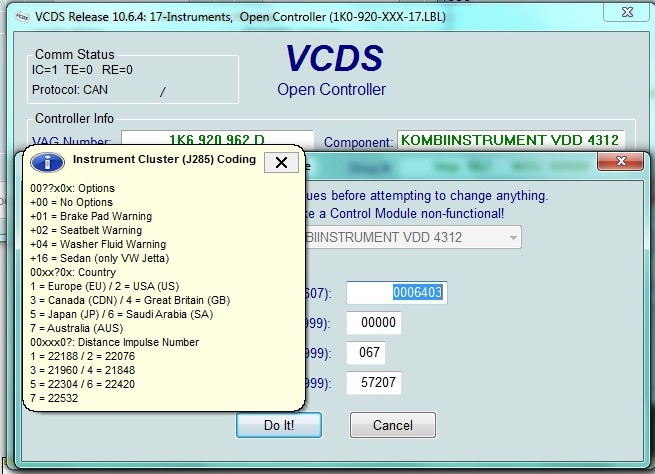Click '+04 = Washer Fluid Warning' line
Screen dimensions: 655x474
[x=98, y=244]
